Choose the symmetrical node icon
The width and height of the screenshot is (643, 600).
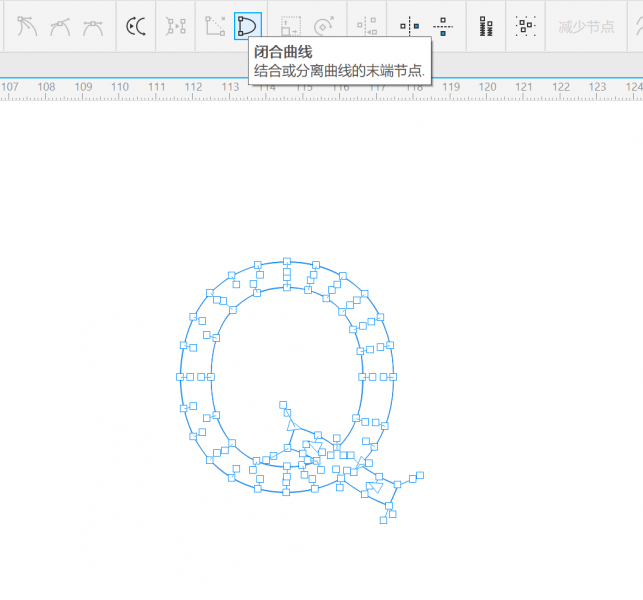(93, 26)
